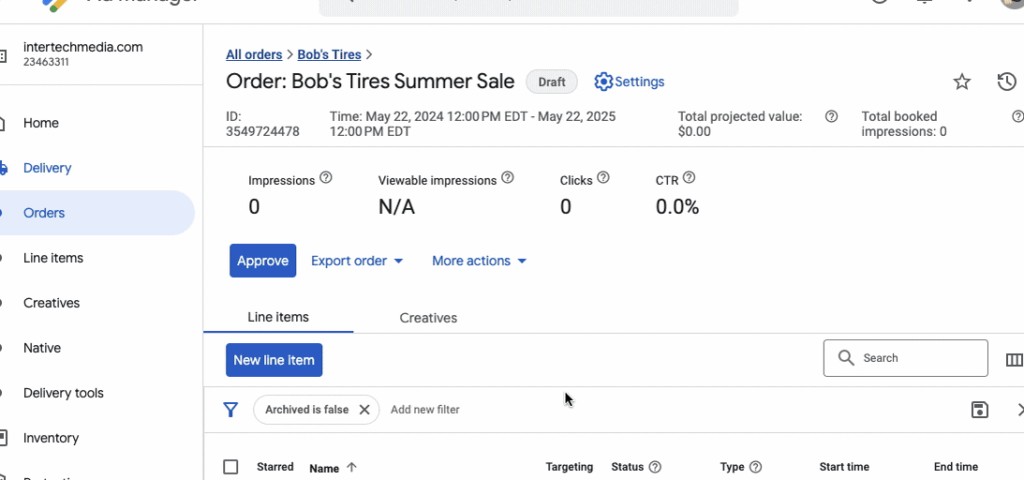Image resolution: width=1024 pixels, height=480 pixels.
Task: Open Orders in the sidebar
Action: (x=44, y=213)
